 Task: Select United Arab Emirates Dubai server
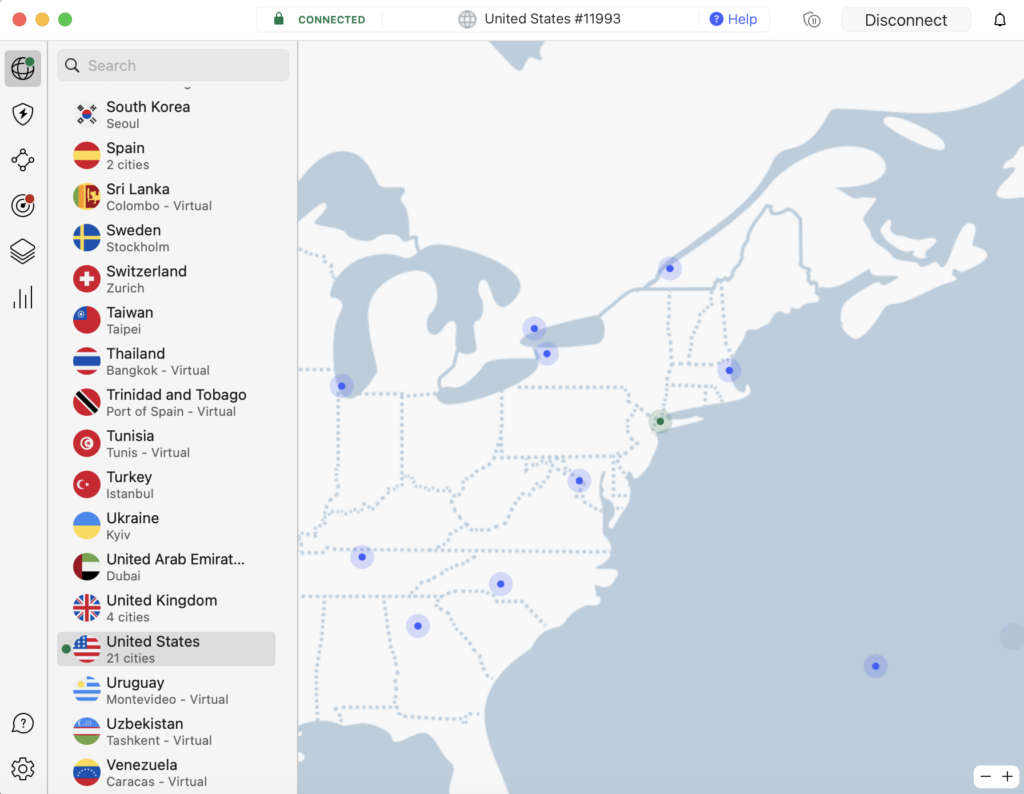pos(167,567)
